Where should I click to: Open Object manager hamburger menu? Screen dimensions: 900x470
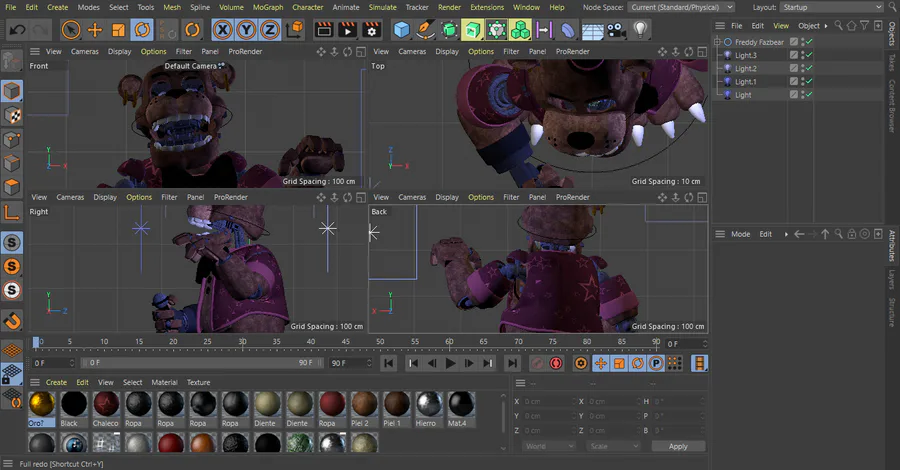tap(720, 26)
